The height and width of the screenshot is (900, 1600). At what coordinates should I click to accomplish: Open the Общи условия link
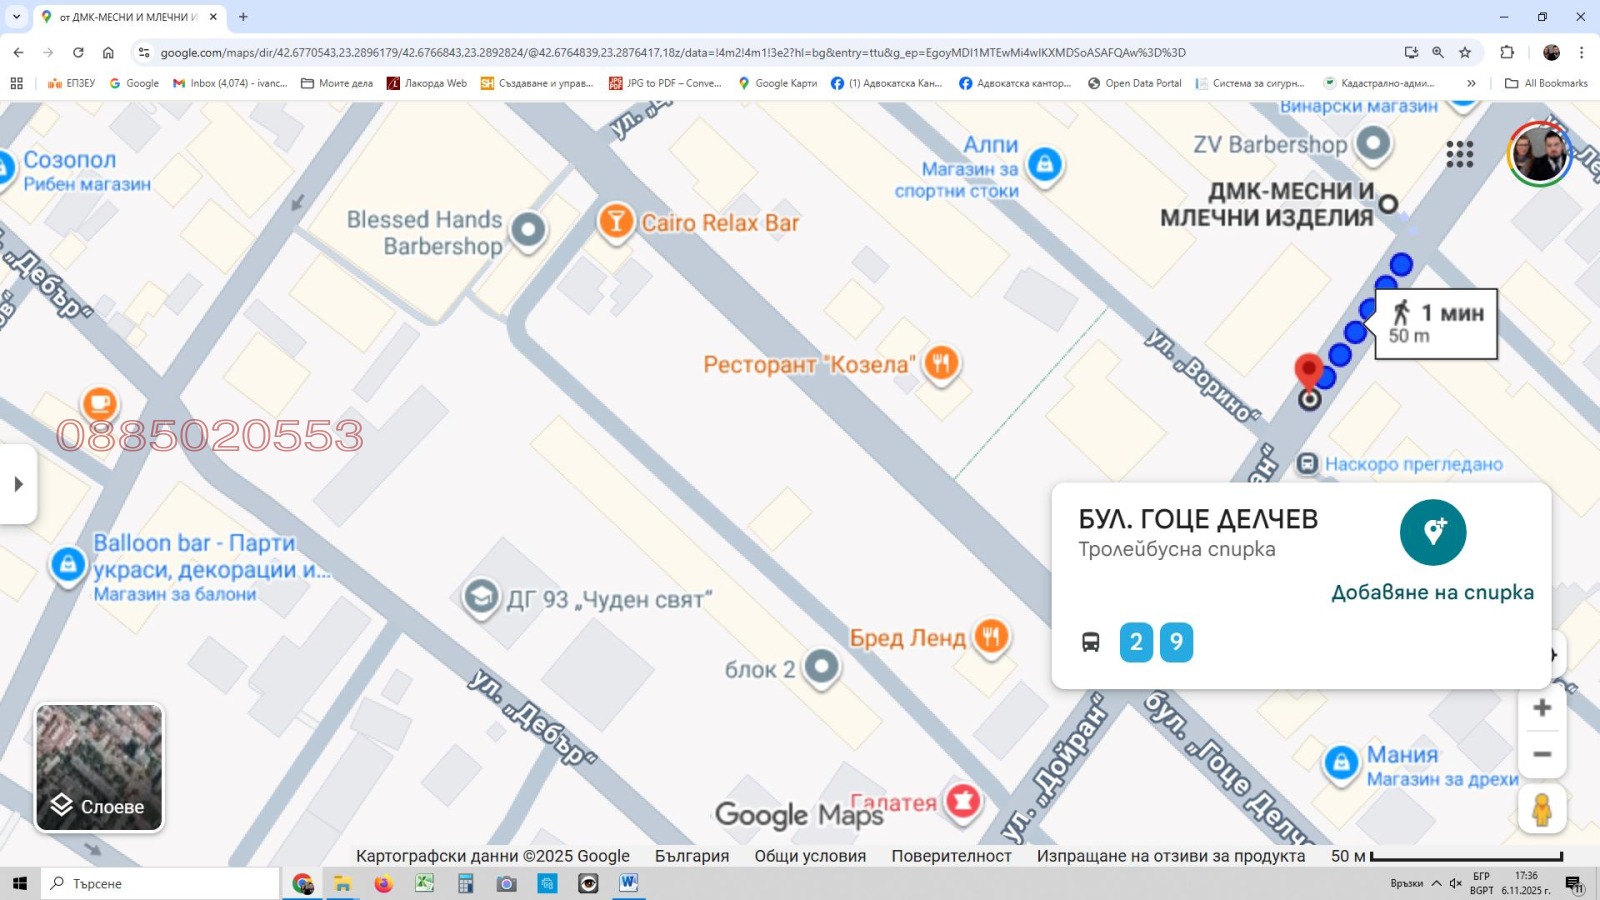809,856
